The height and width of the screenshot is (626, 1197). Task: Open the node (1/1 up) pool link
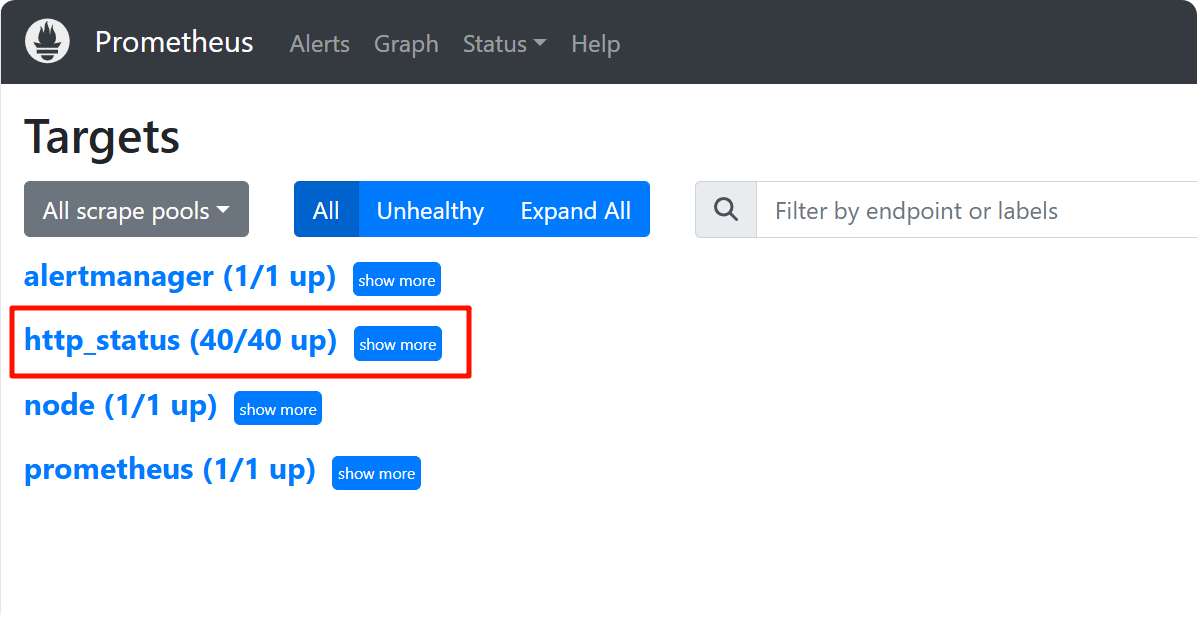121,405
